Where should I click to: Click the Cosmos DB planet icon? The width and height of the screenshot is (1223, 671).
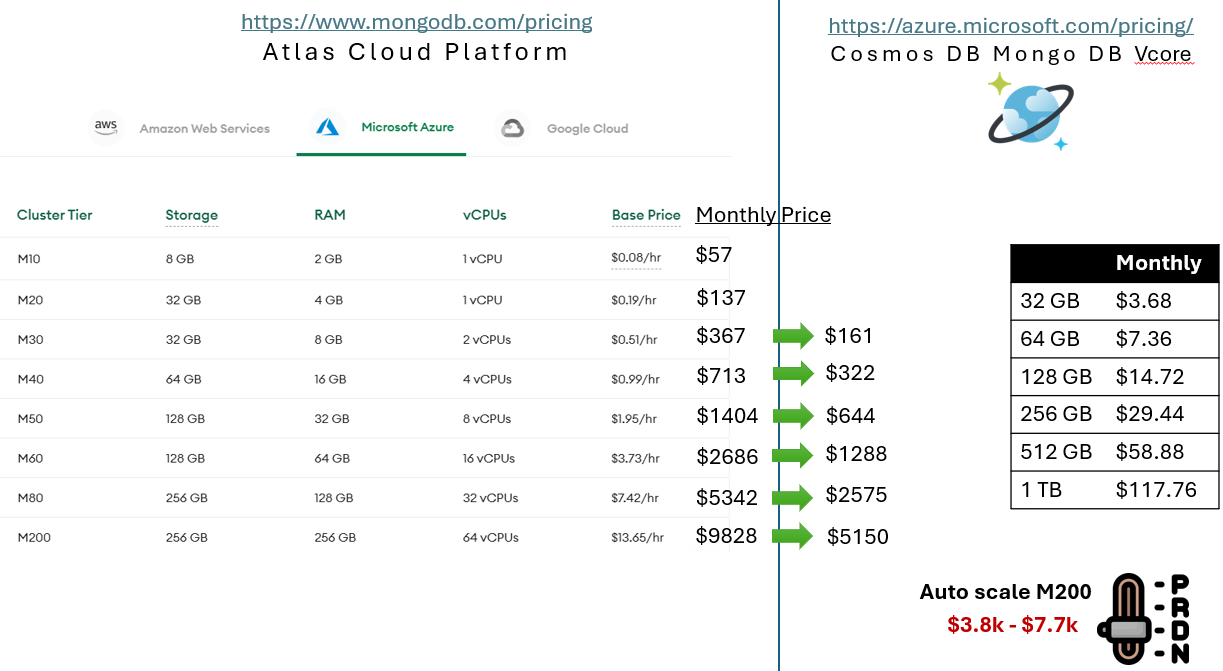[1030, 113]
